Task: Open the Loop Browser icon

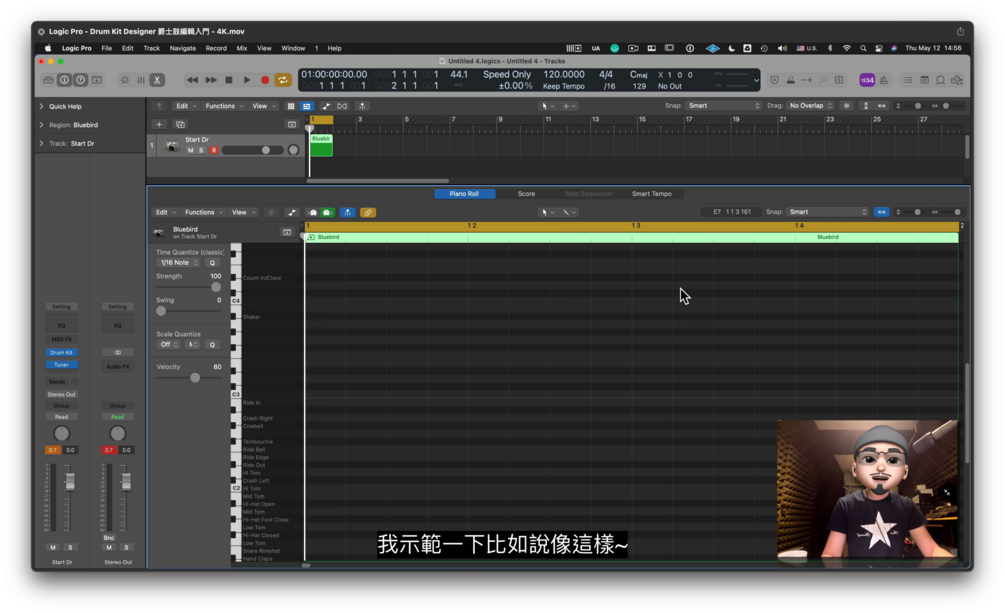Action: point(940,80)
